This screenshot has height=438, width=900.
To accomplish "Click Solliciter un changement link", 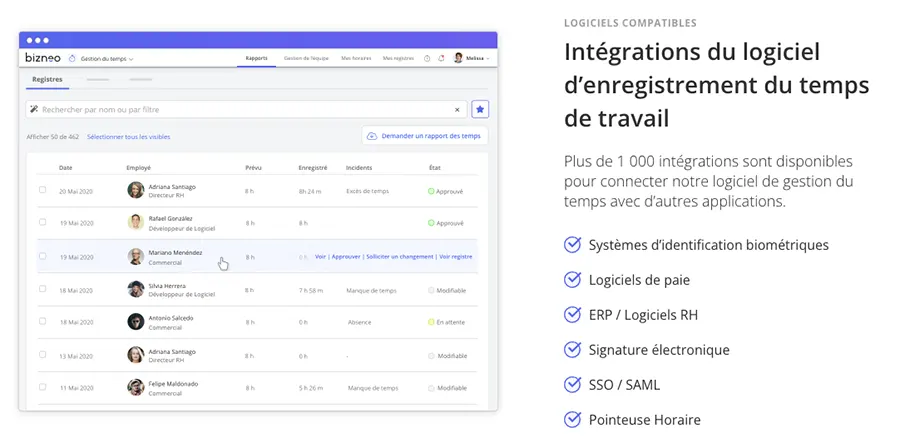I will pos(399,257).
